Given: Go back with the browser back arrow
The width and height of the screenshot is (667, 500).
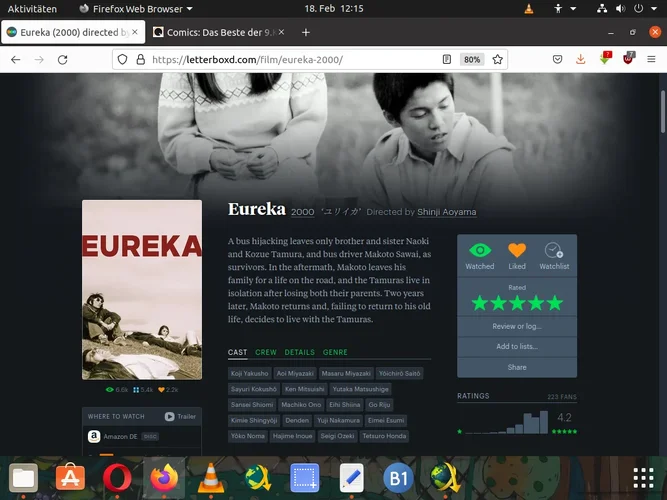Looking at the screenshot, I should tap(16, 60).
